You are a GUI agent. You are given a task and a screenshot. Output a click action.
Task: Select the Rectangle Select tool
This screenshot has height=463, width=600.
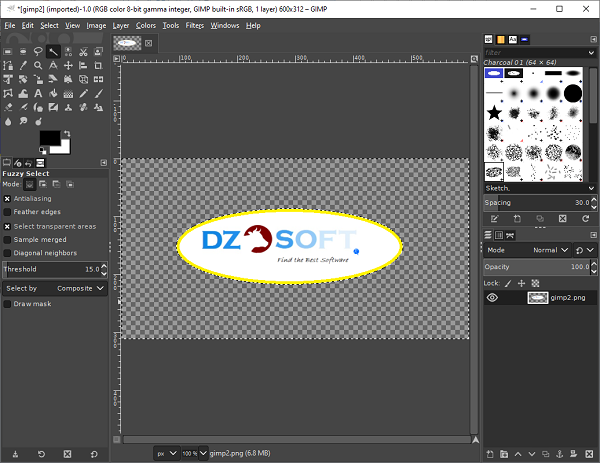[x=8, y=52]
